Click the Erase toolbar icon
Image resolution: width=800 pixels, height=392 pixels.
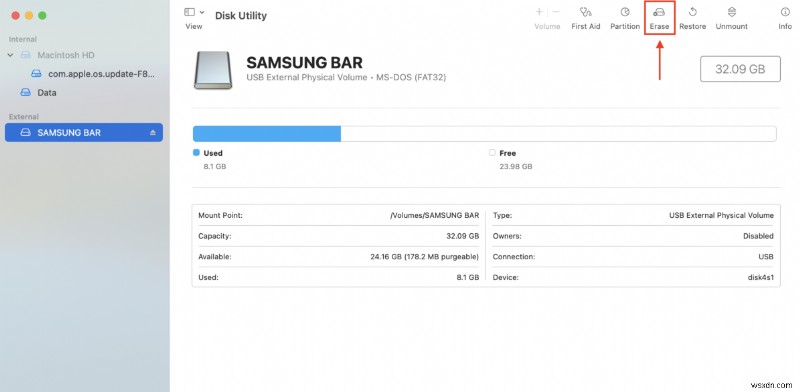pos(659,12)
